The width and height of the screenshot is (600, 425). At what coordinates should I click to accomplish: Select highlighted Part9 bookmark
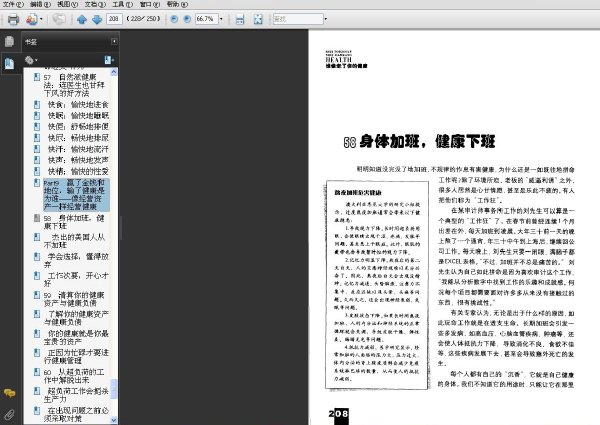click(76, 195)
